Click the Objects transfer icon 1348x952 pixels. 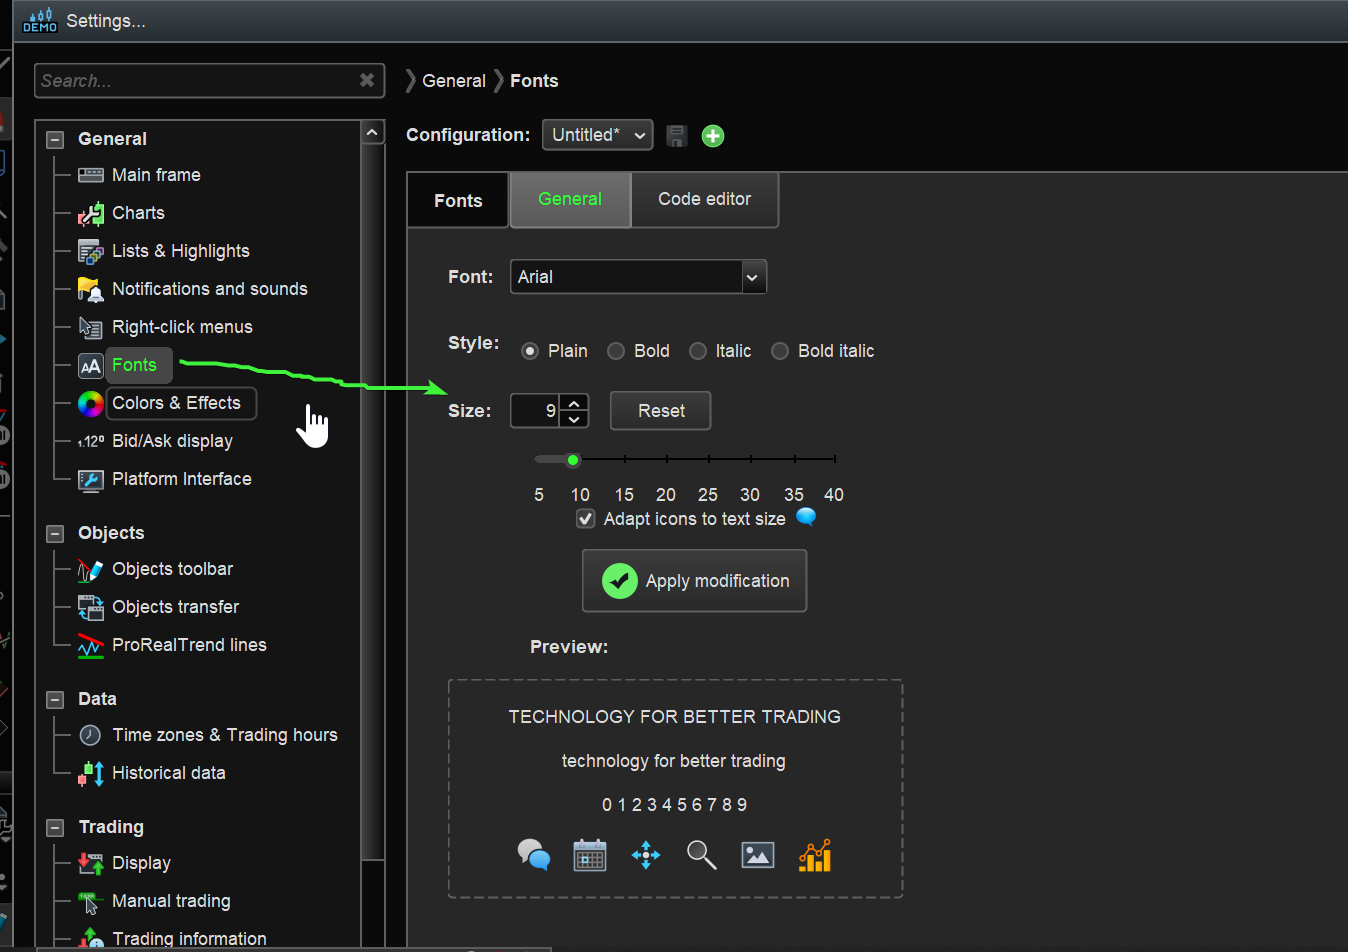(x=91, y=607)
